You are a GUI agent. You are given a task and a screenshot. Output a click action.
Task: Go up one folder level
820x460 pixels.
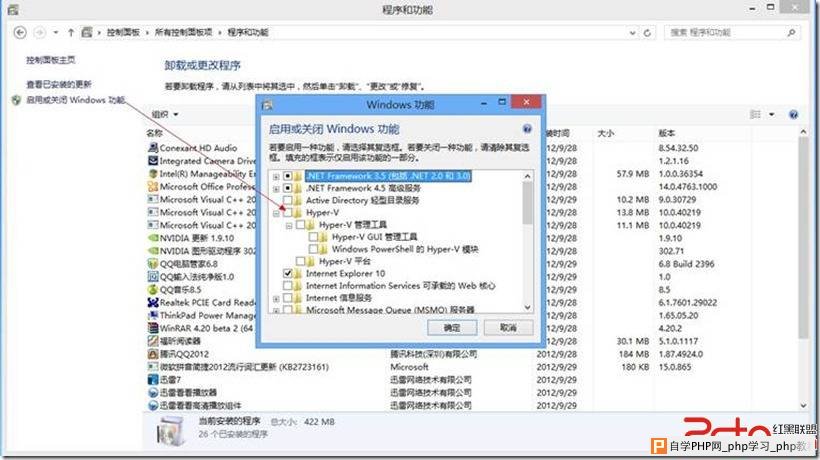[x=71, y=32]
